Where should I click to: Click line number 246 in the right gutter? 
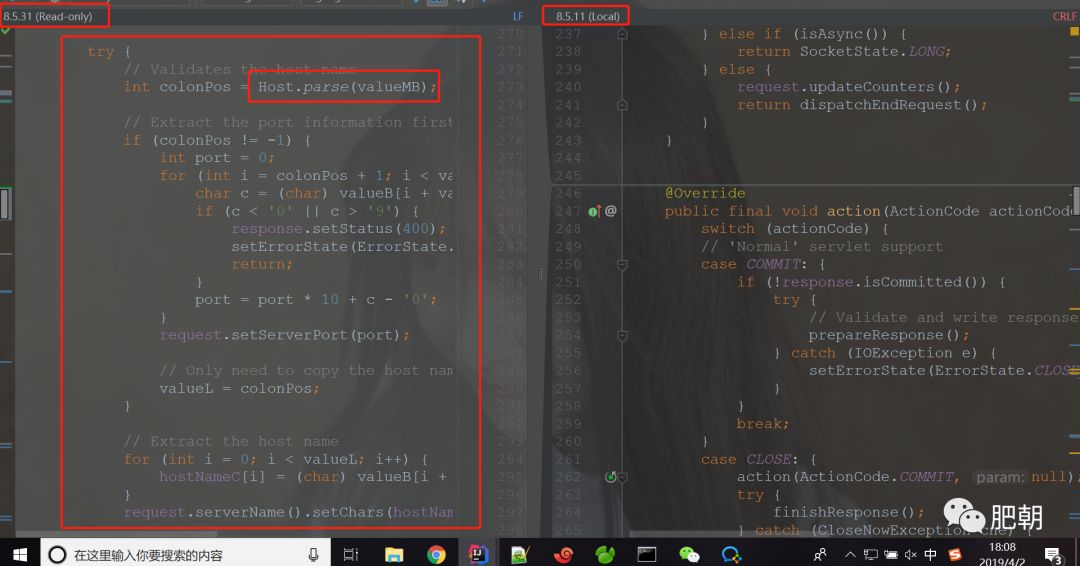(568, 193)
